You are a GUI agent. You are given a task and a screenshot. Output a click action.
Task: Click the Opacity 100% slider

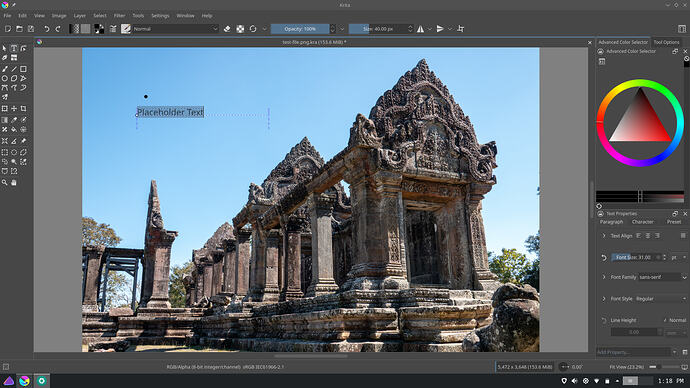point(300,29)
